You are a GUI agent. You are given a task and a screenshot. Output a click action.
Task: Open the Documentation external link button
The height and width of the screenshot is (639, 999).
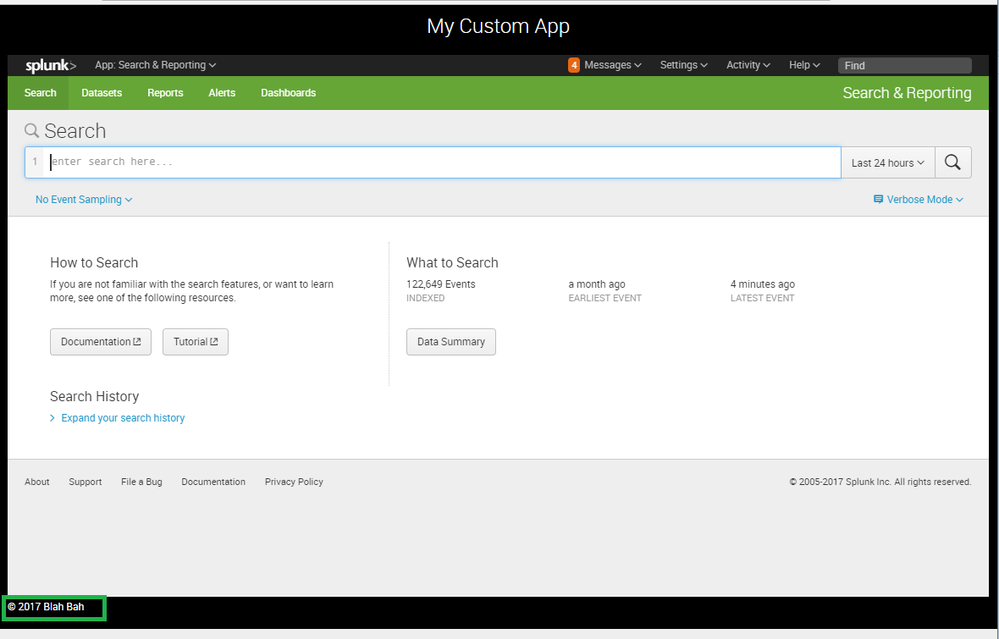101,341
